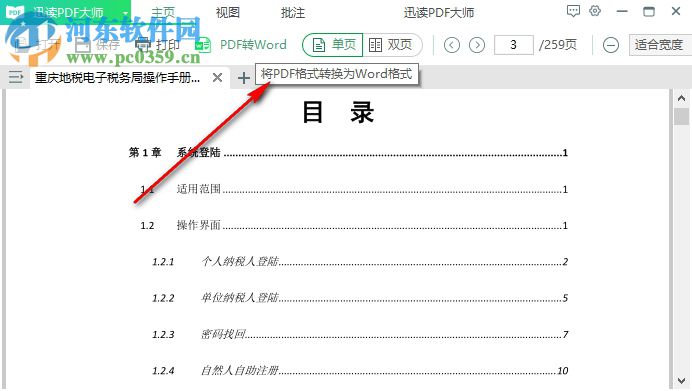Open the 主页 menu tab
Image resolution: width=692 pixels, height=391 pixels.
pyautogui.click(x=163, y=12)
